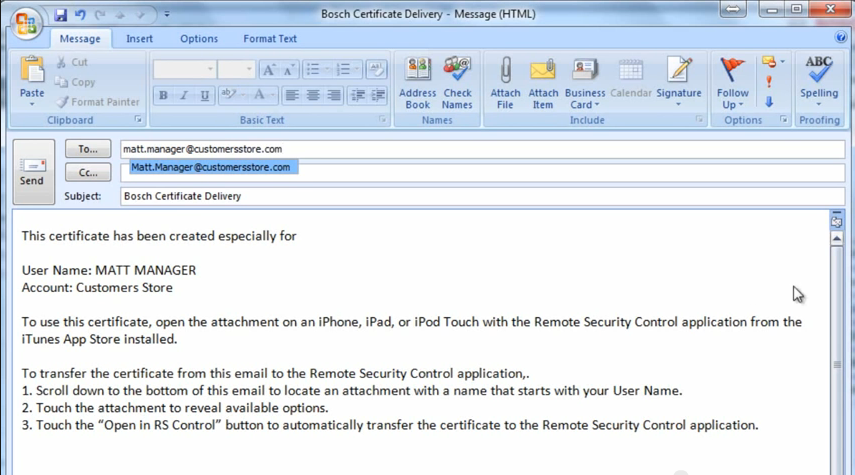Toggle align text left

pos(292,95)
